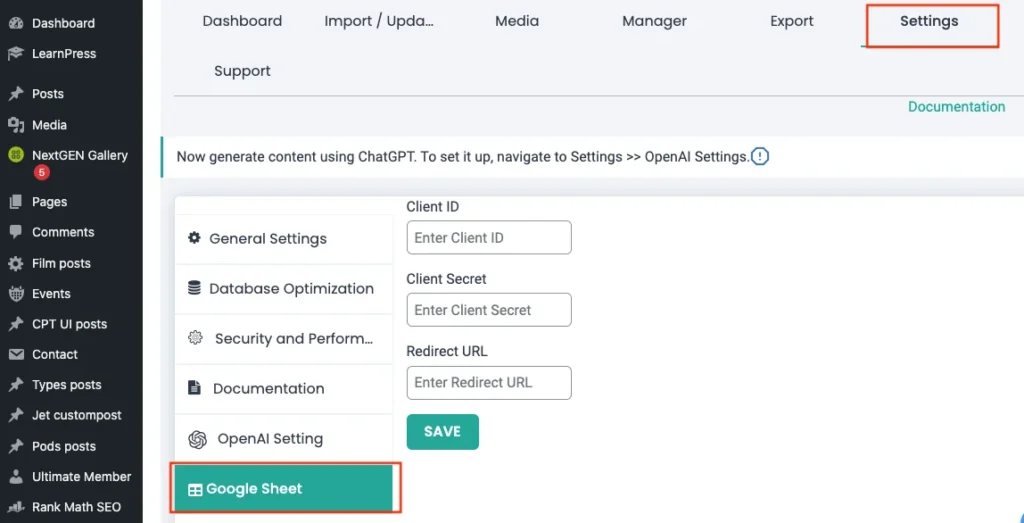Switch to the Import / Update tab

379,21
